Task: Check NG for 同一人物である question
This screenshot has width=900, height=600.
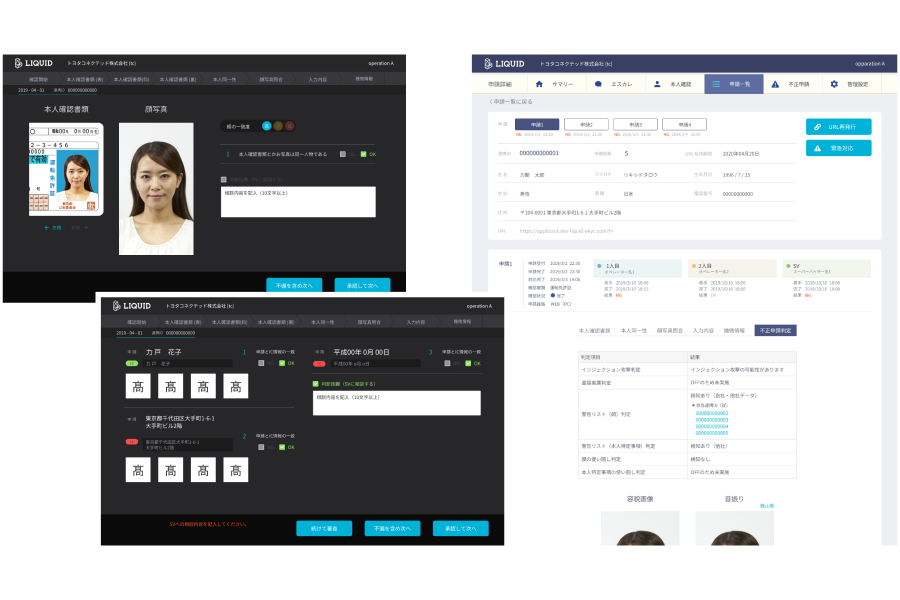Action: tap(343, 154)
